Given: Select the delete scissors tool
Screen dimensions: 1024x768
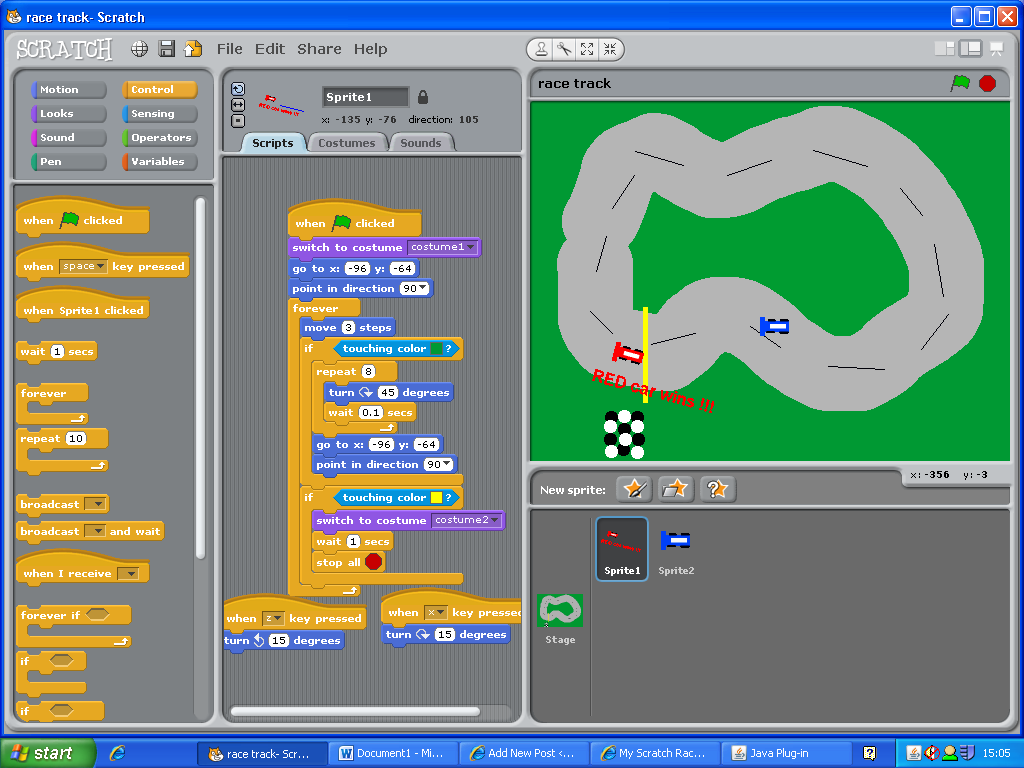Looking at the screenshot, I should tap(564, 49).
